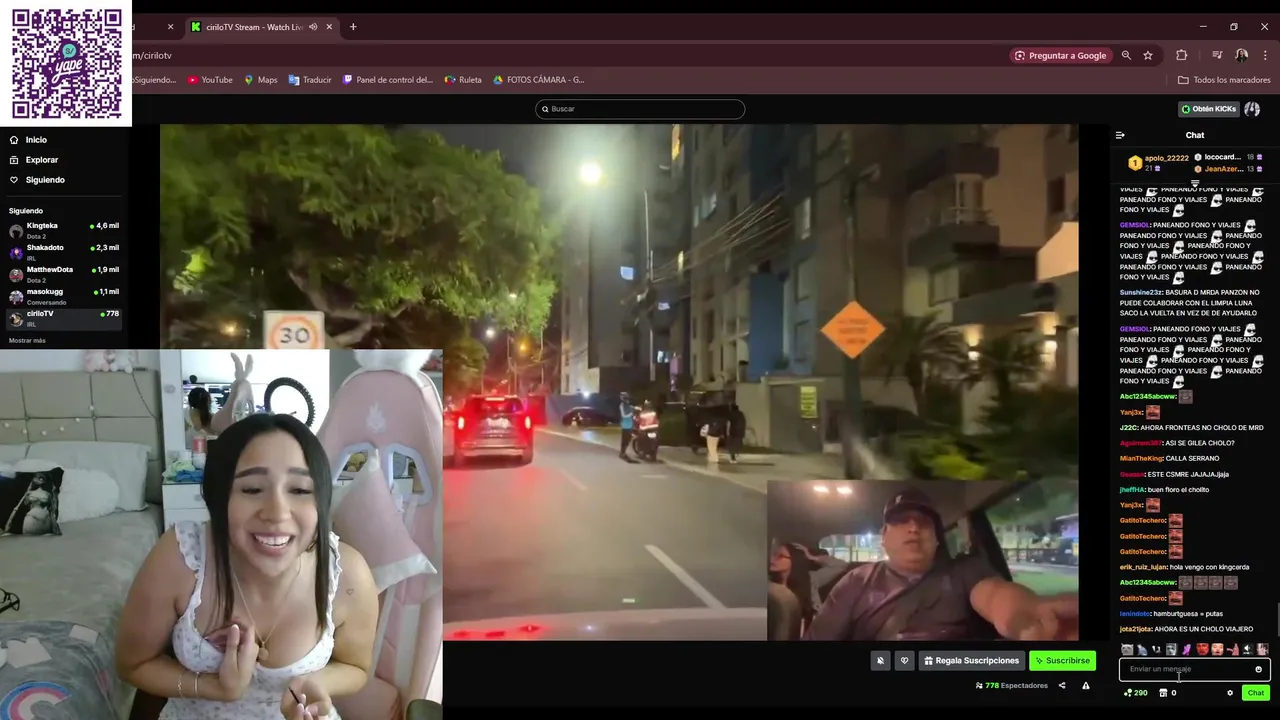Viewport: 1280px width, 720px height.
Task: Open Todos los marcadores folder
Action: [x=1224, y=80]
